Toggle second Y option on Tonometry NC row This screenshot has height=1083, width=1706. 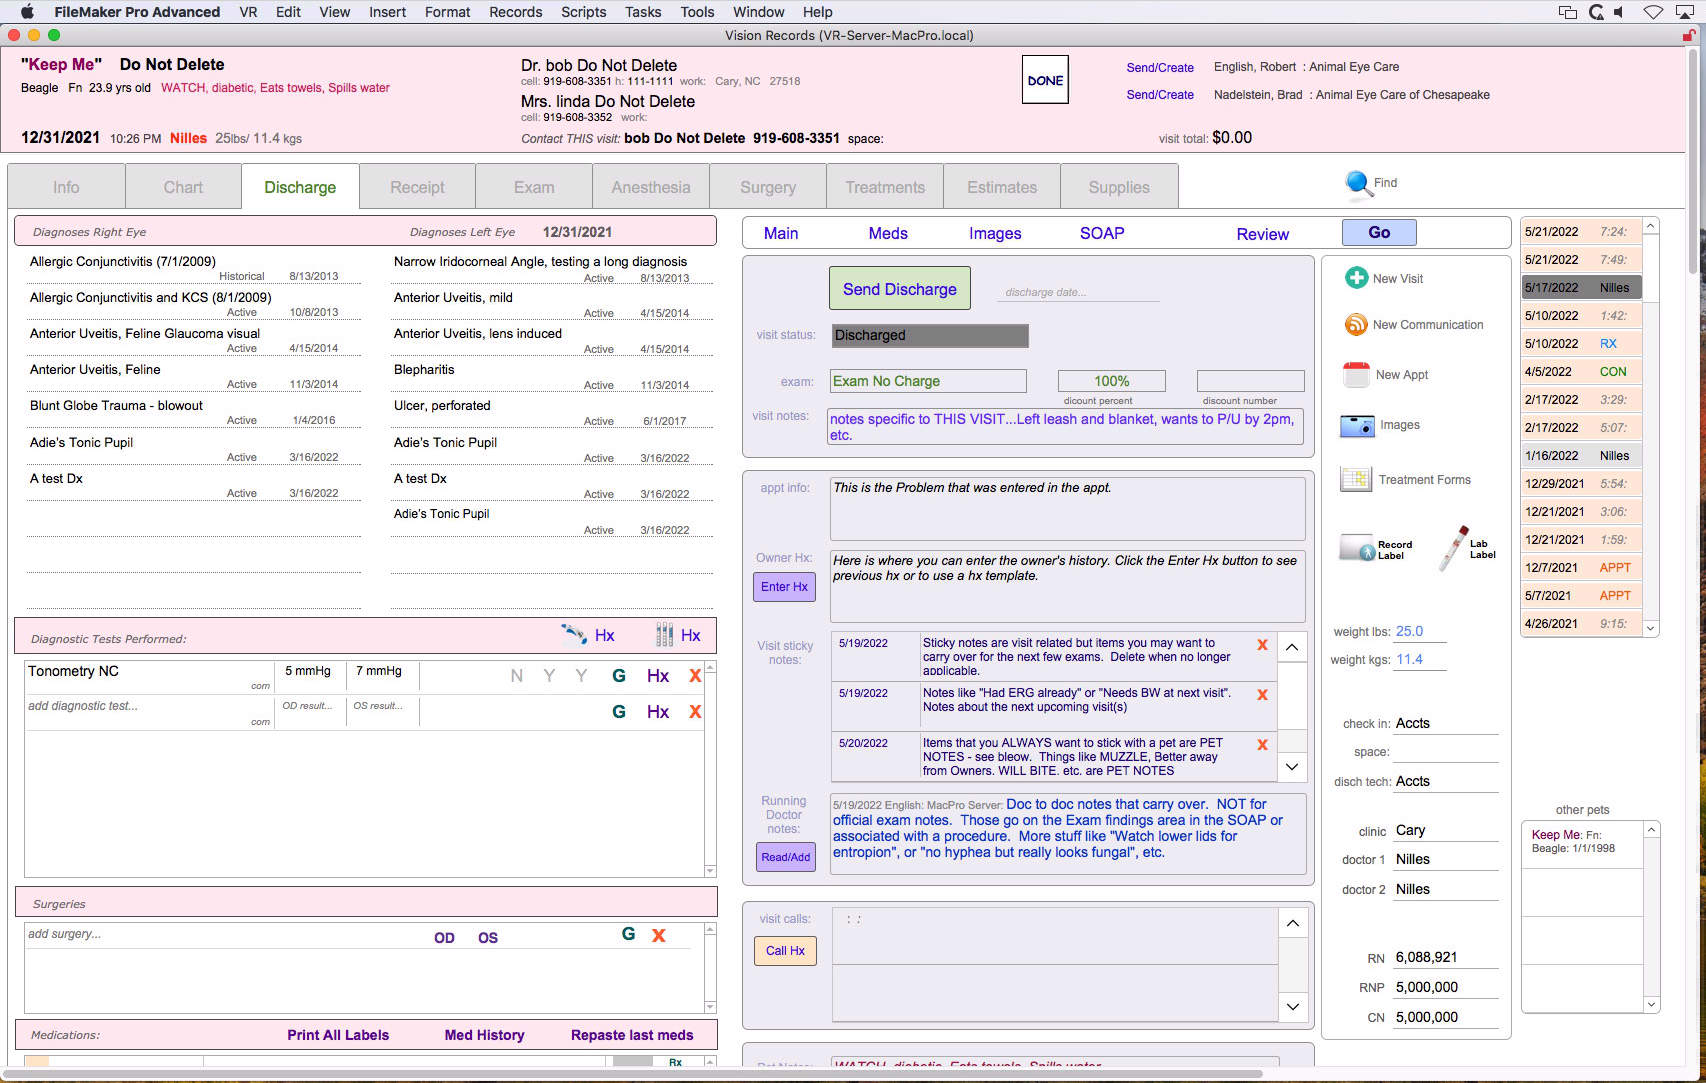click(581, 676)
